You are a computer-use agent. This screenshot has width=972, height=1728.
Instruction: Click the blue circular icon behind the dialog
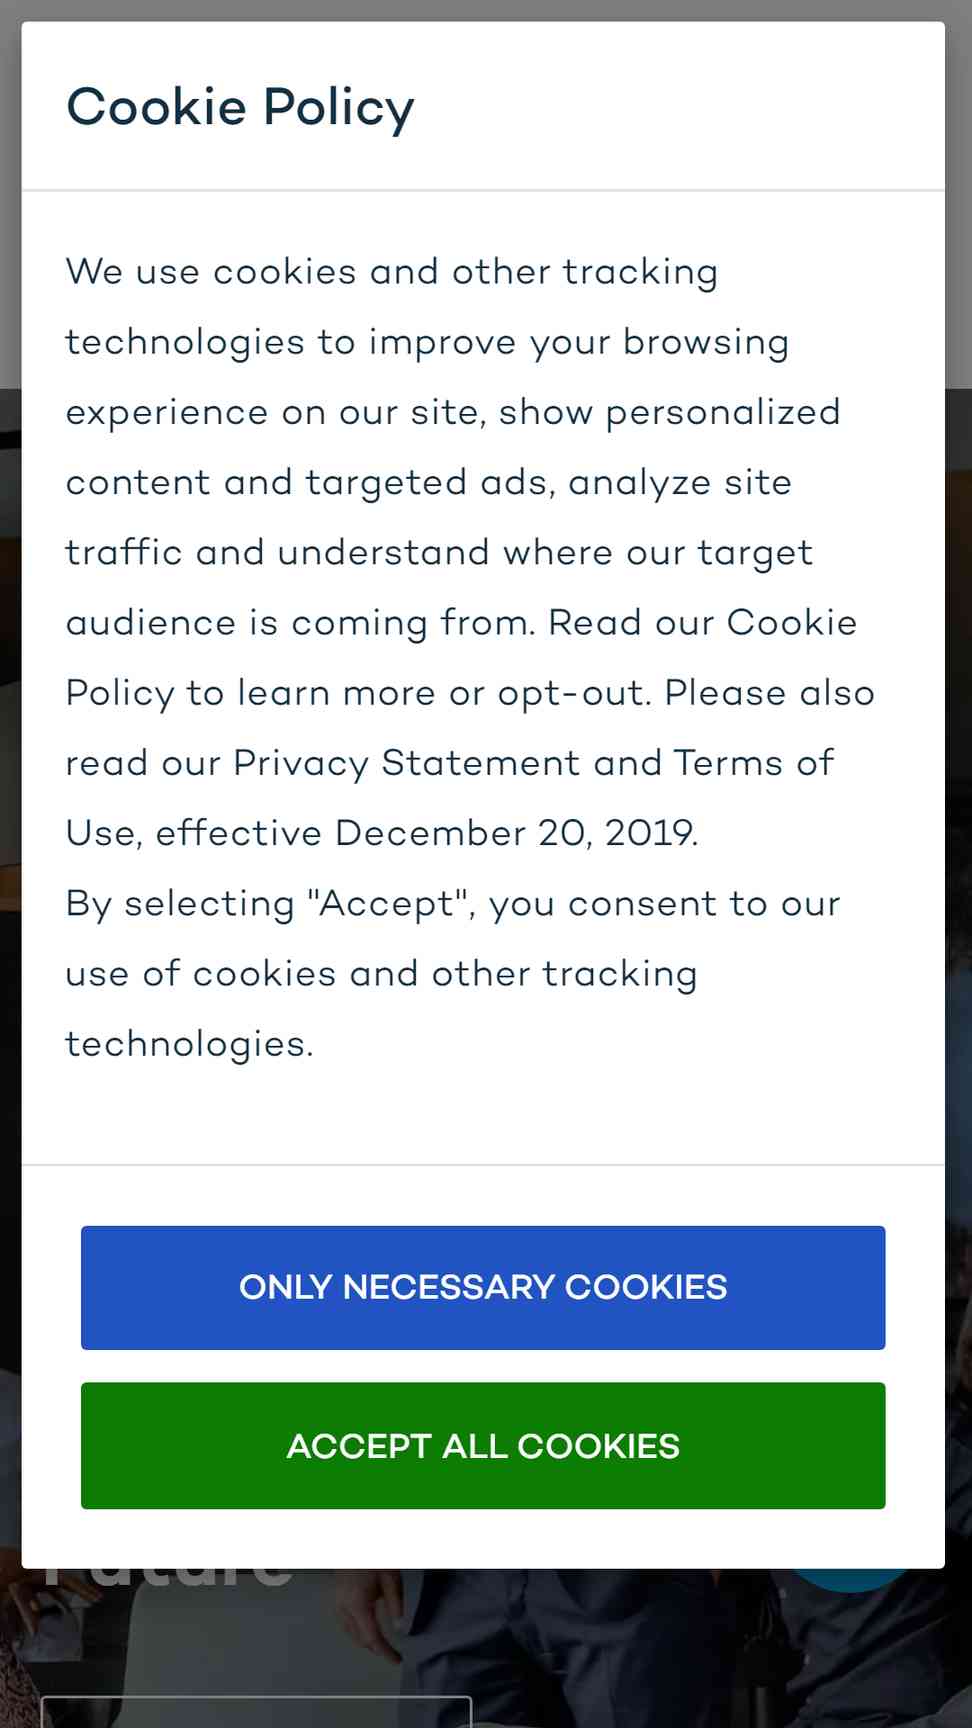point(850,1580)
